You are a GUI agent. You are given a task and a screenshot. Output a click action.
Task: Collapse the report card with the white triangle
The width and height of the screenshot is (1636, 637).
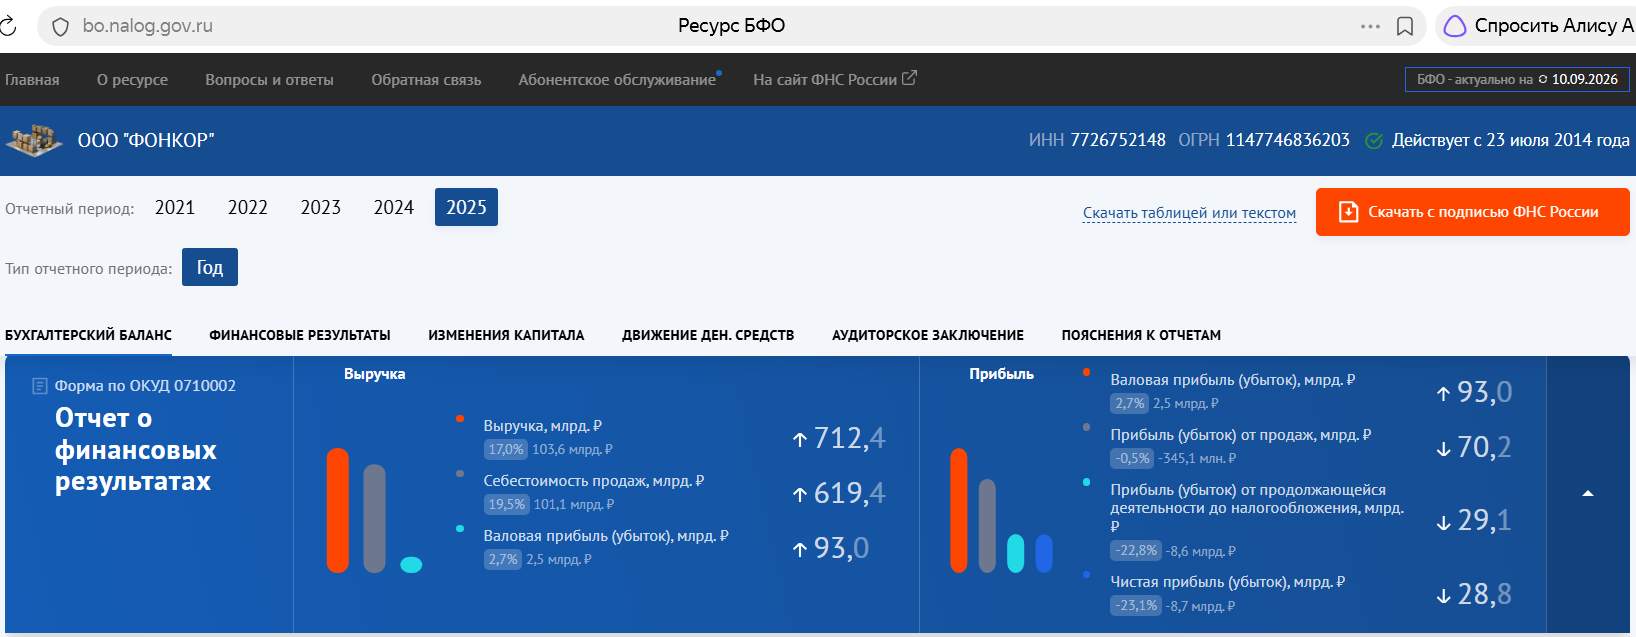click(x=1588, y=494)
